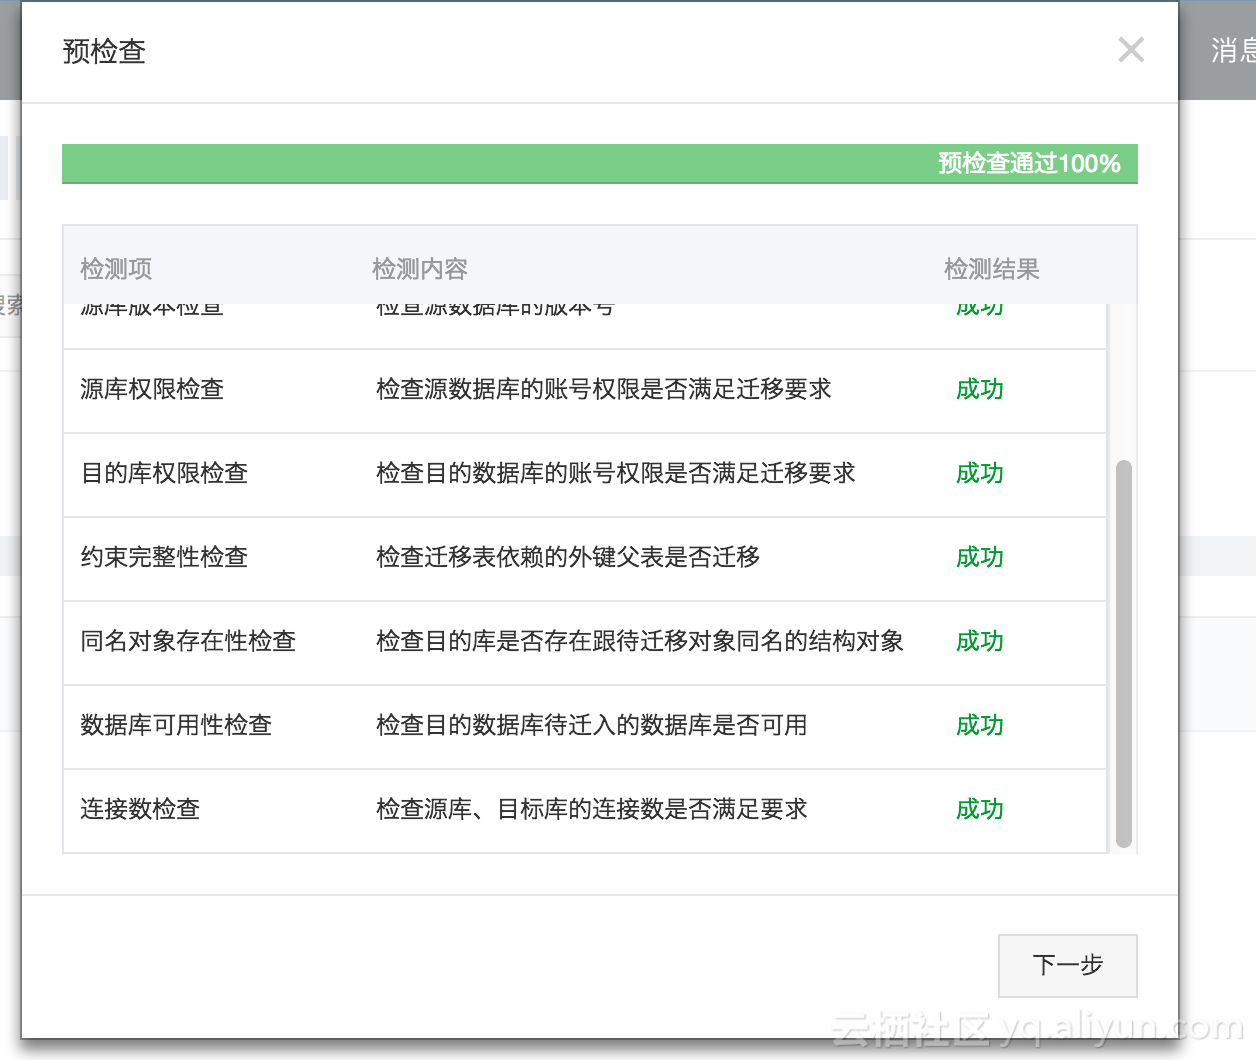Close the 预检查 dialog
Image resolution: width=1256 pixels, height=1060 pixels.
(x=1131, y=50)
